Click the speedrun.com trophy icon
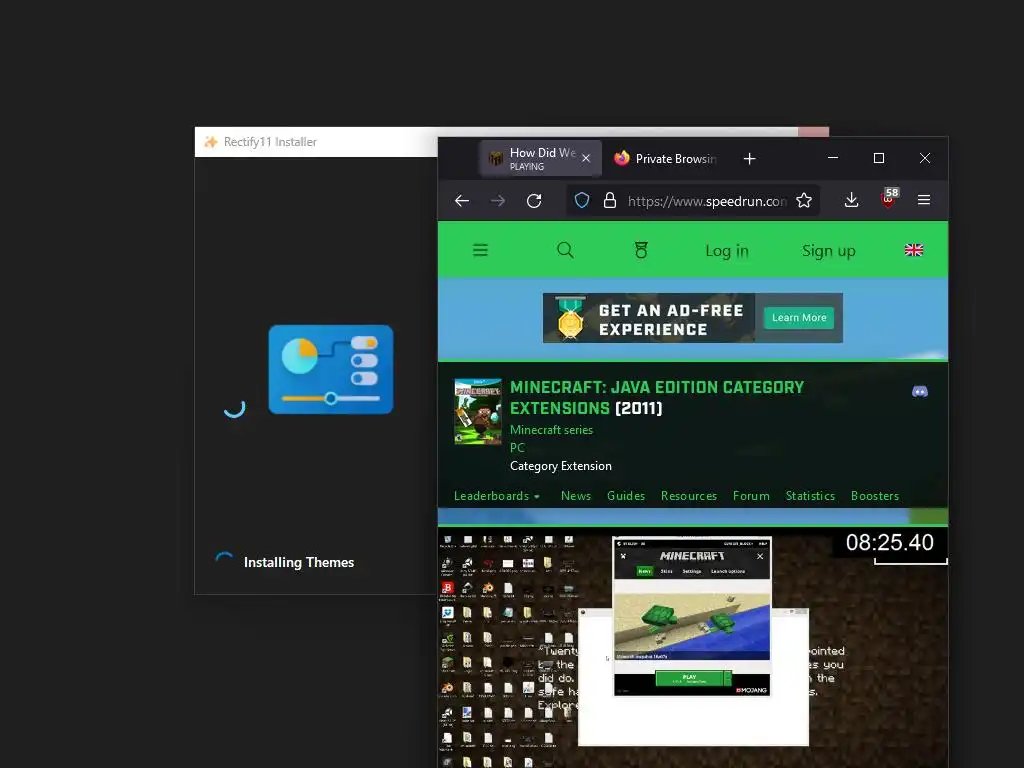 coord(641,250)
